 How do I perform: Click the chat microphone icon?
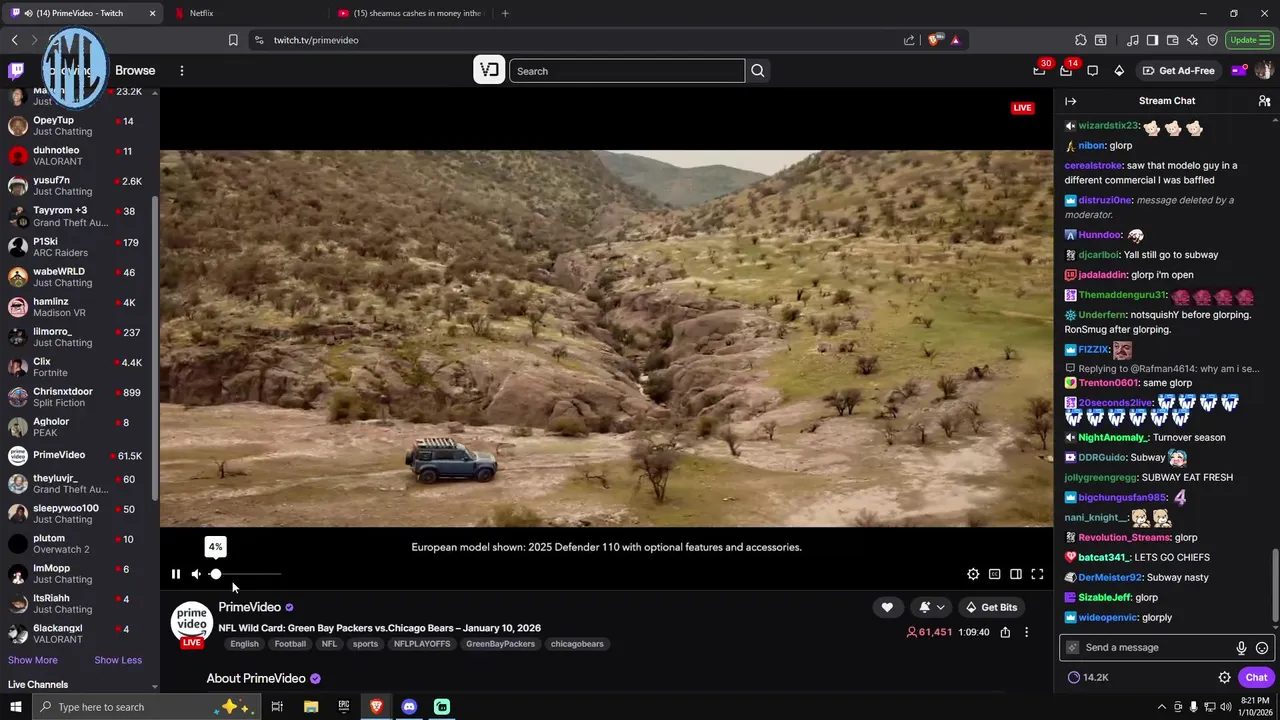pyautogui.click(x=1241, y=648)
